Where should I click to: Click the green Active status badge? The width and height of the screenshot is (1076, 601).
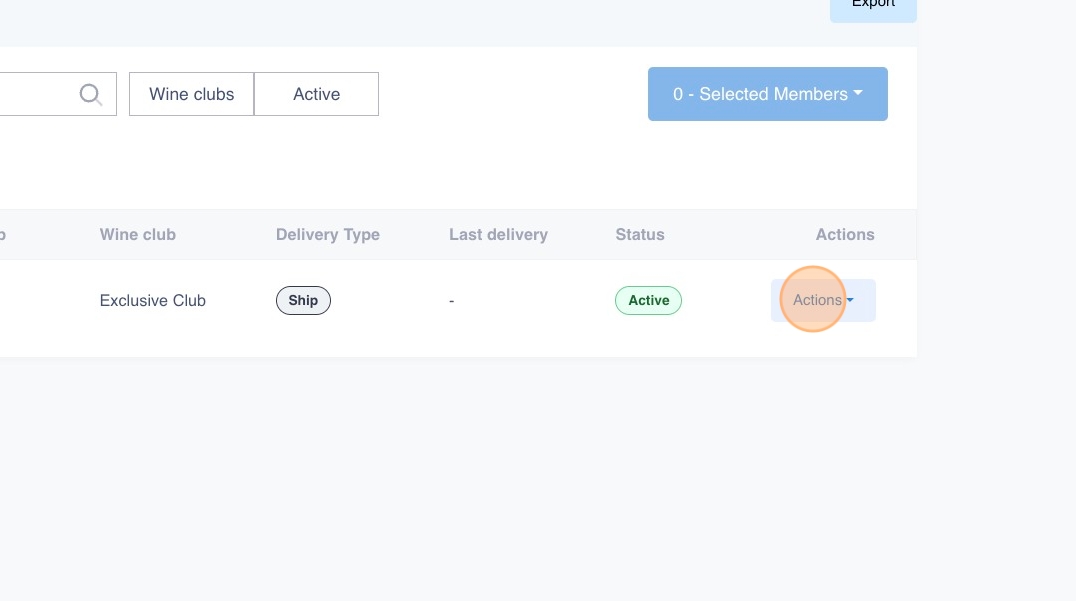pyautogui.click(x=648, y=300)
